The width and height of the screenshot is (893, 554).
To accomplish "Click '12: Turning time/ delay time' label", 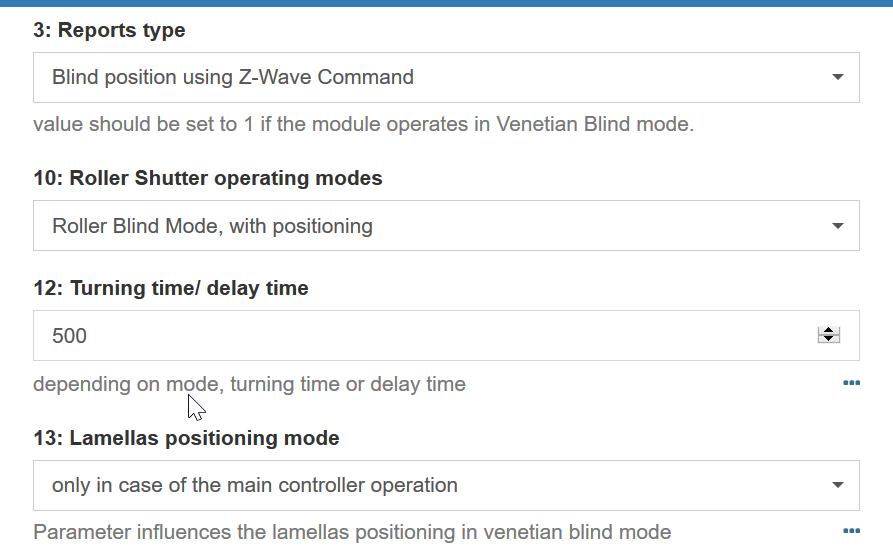I will click(x=171, y=288).
